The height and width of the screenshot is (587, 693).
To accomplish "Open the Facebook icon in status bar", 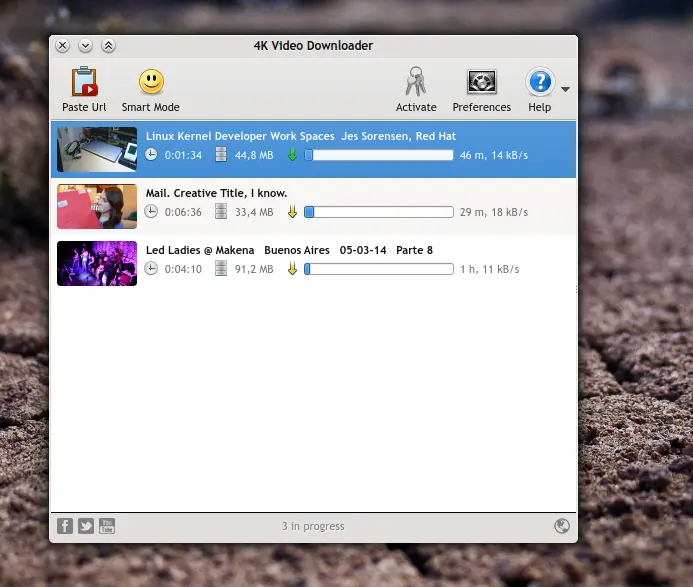I will tap(65, 526).
